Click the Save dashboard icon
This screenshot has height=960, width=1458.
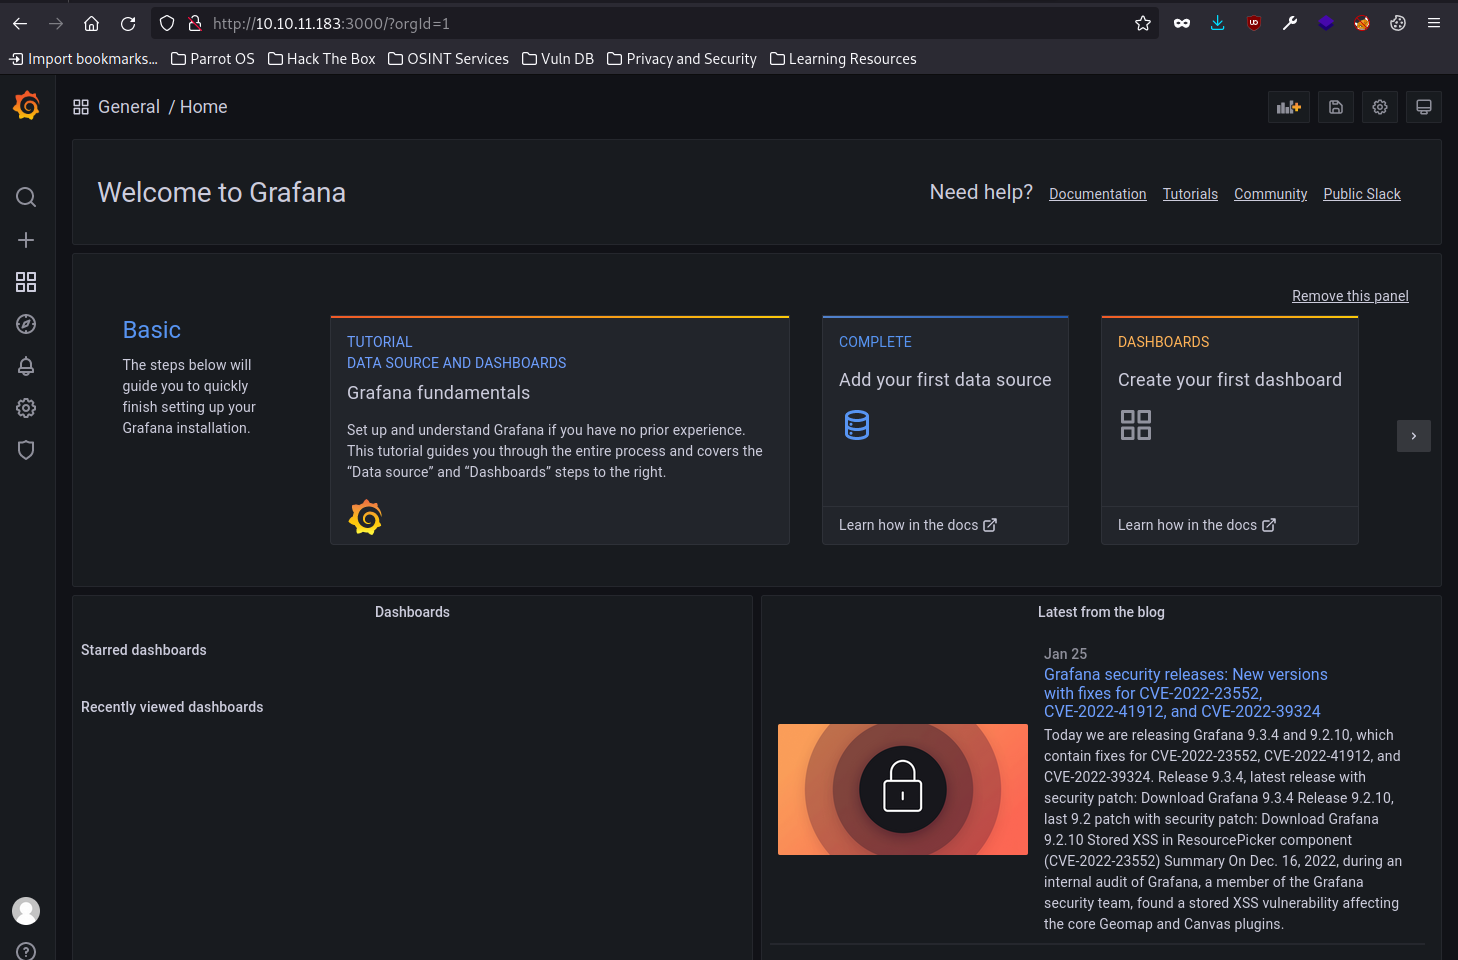click(x=1335, y=107)
